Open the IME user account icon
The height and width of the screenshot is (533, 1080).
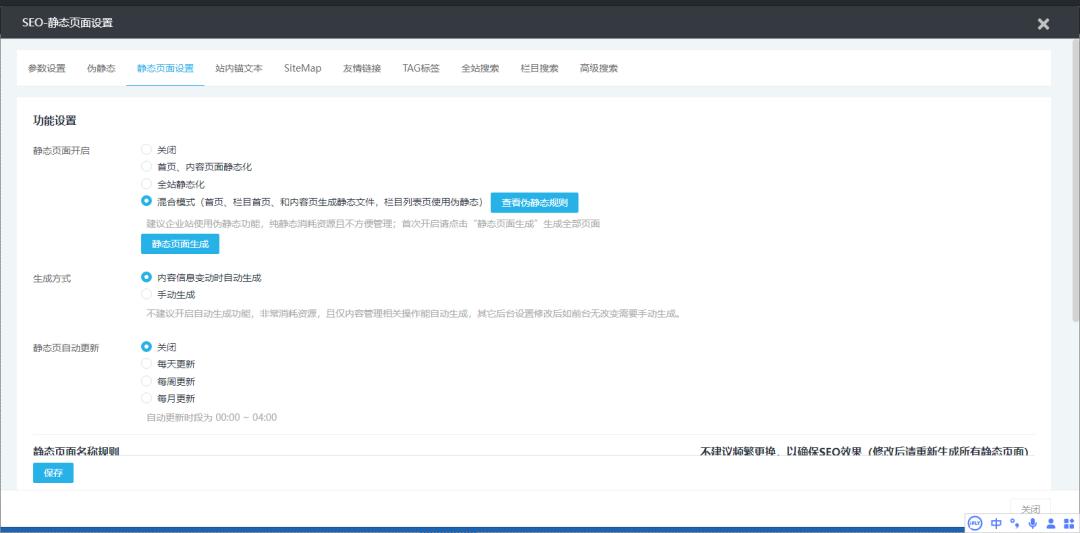point(1051,523)
